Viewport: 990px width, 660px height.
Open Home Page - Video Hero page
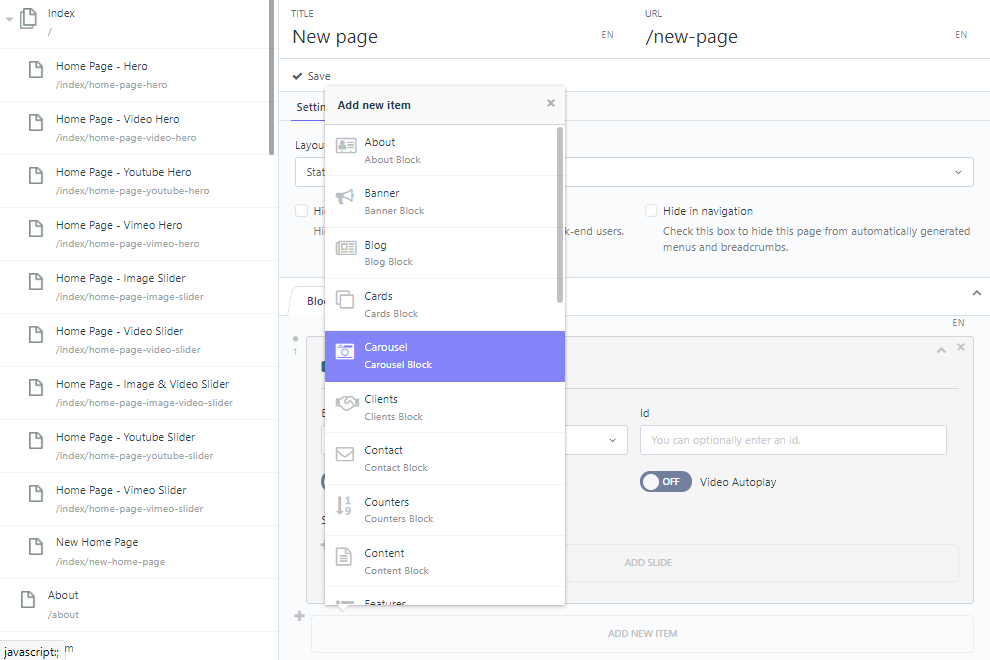tap(139, 128)
